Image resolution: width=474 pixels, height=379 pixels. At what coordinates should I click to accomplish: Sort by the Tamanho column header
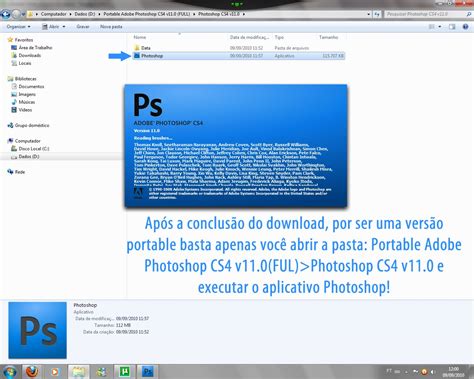(329, 37)
